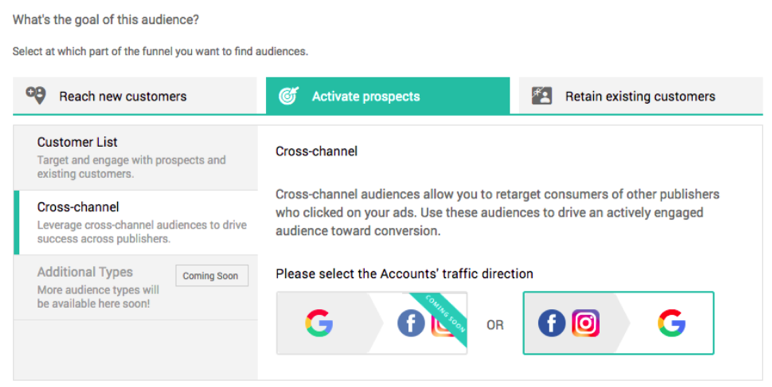This screenshot has width=772, height=387.
Task: Click the Google logo in the left traffic option
Action: click(319, 323)
